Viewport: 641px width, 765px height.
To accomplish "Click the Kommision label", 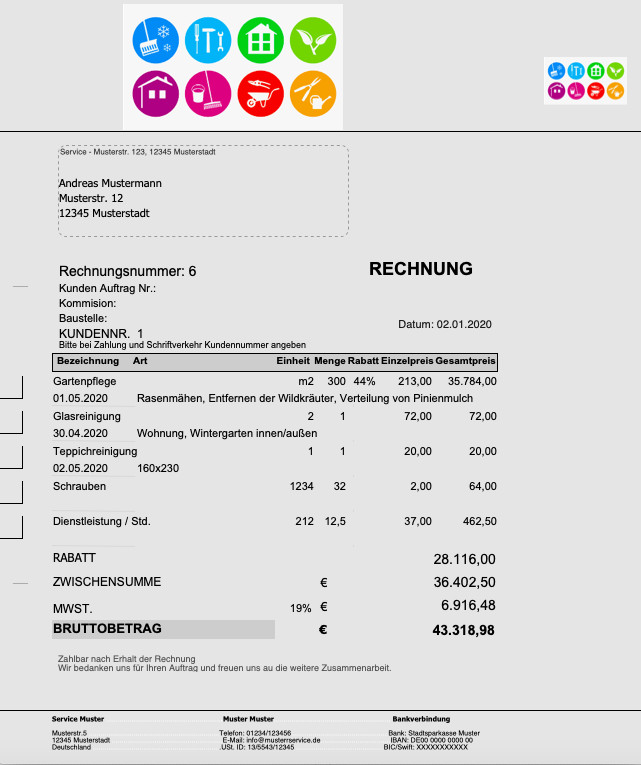I will point(87,303).
